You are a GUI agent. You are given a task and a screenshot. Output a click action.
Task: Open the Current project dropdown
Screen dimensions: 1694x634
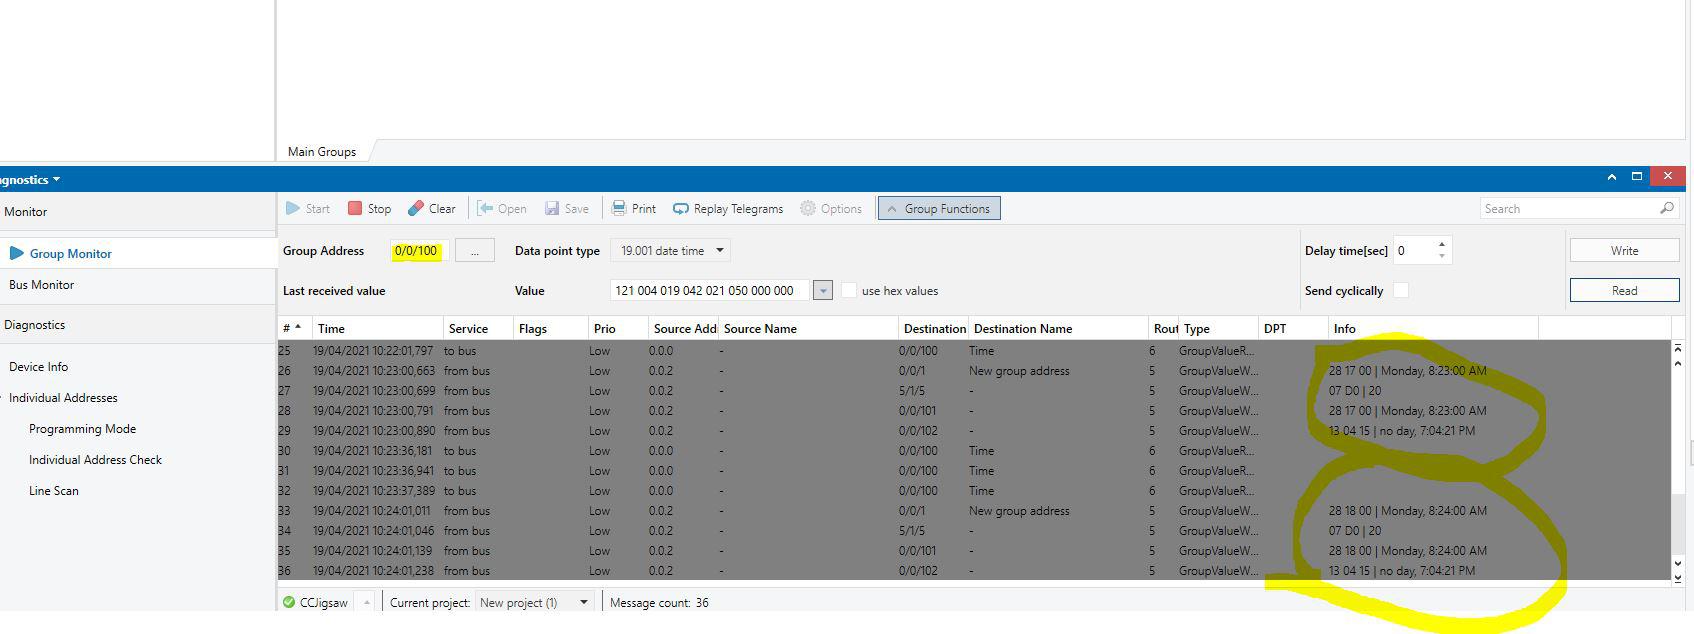583,602
